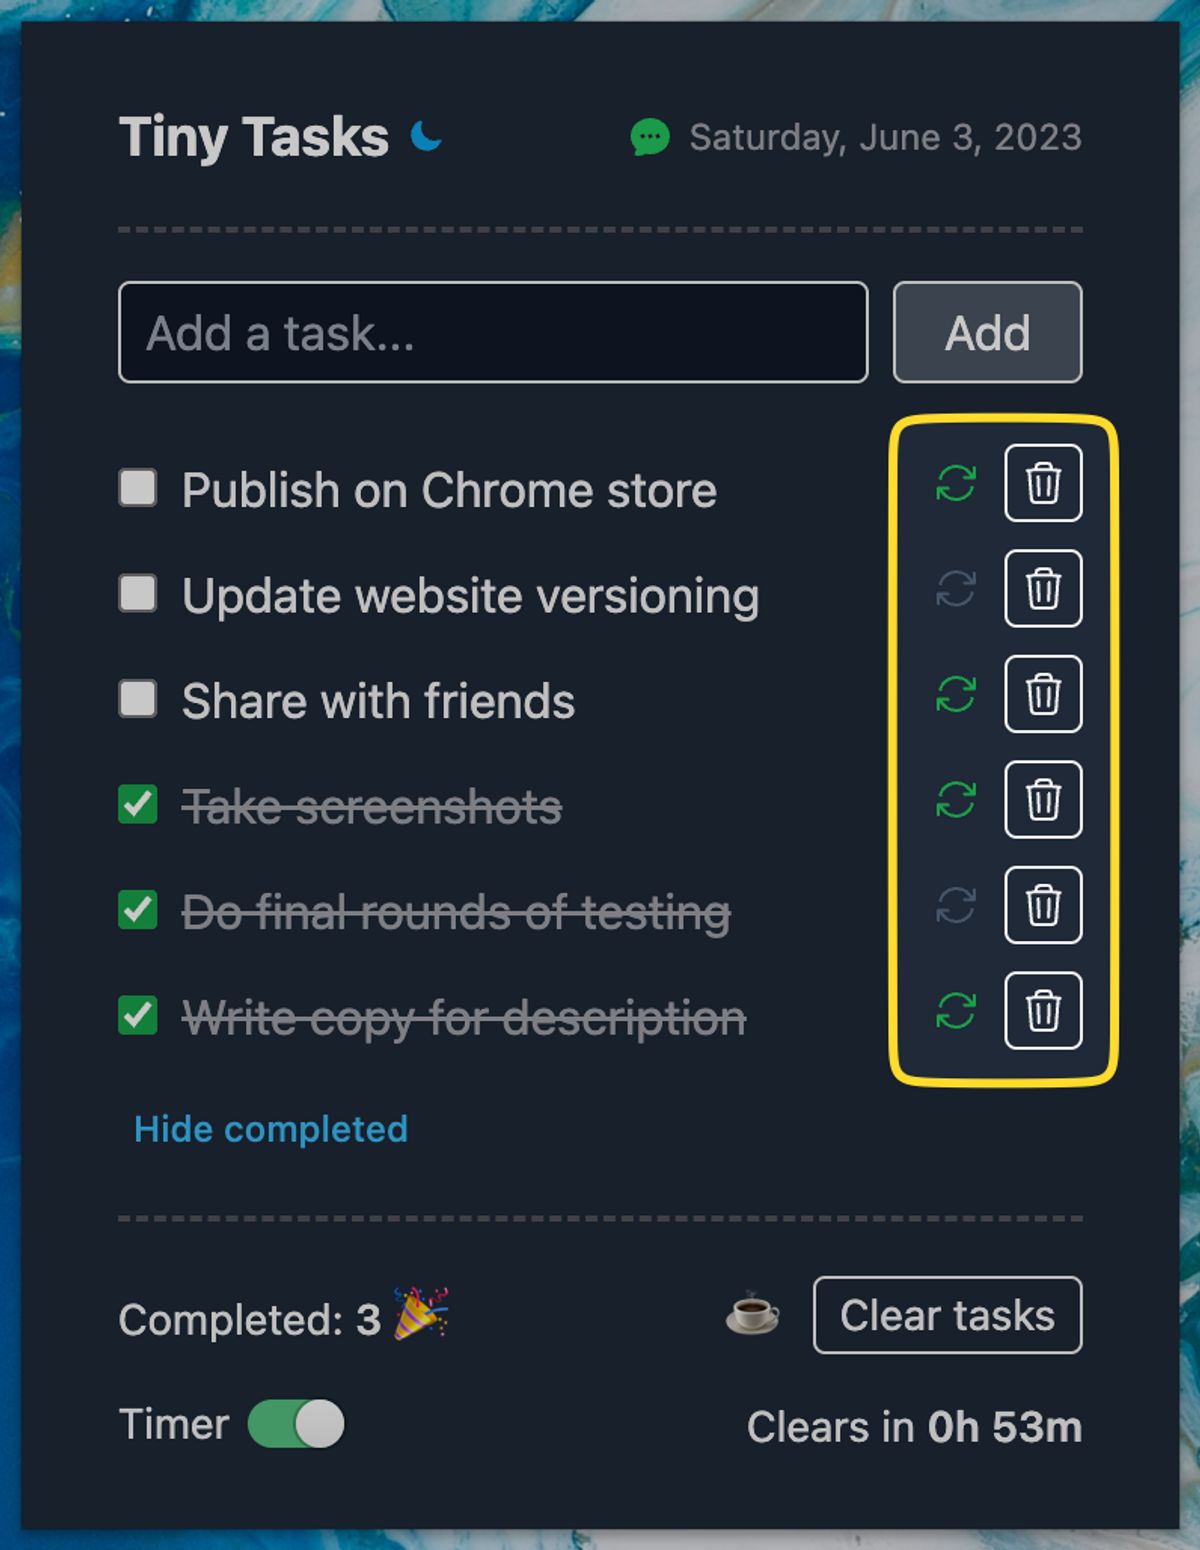Delete the Write copy for description task
Image resolution: width=1200 pixels, height=1550 pixels.
pyautogui.click(x=1044, y=1013)
